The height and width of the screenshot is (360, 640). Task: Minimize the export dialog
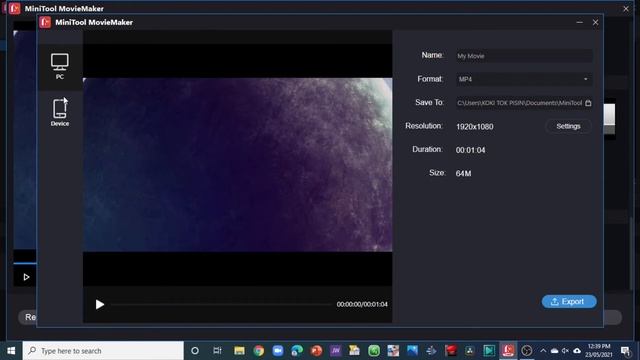(x=580, y=22)
